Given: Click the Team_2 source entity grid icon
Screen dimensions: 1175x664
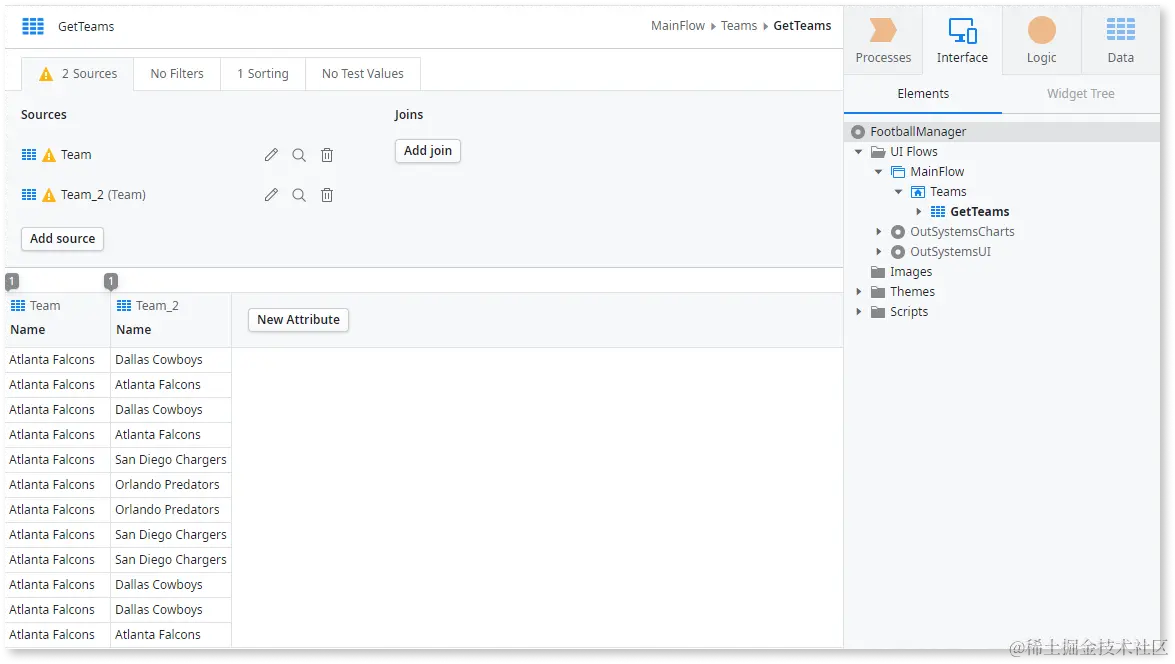Looking at the screenshot, I should (29, 195).
